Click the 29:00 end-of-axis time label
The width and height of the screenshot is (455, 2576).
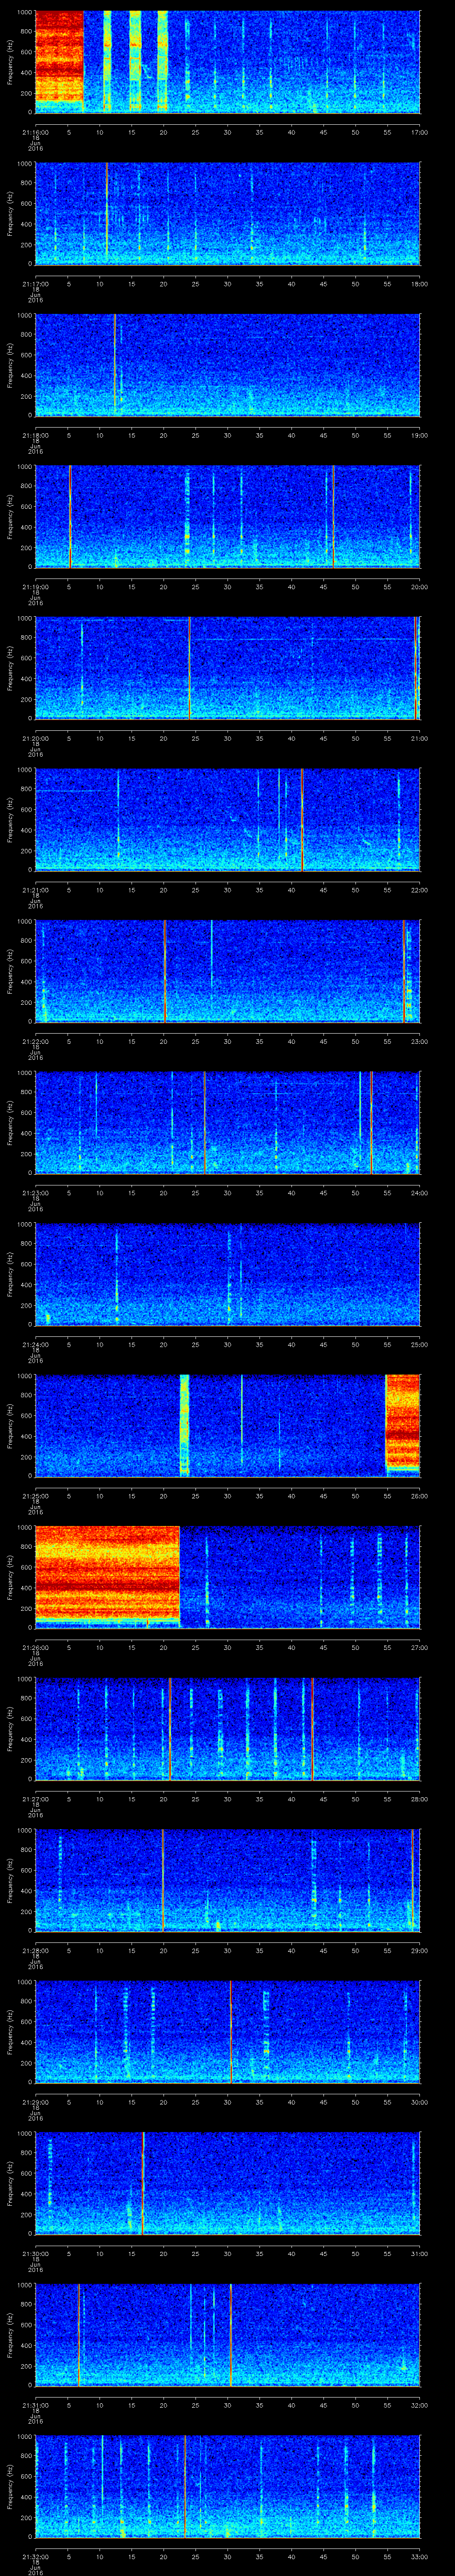coord(419,1950)
